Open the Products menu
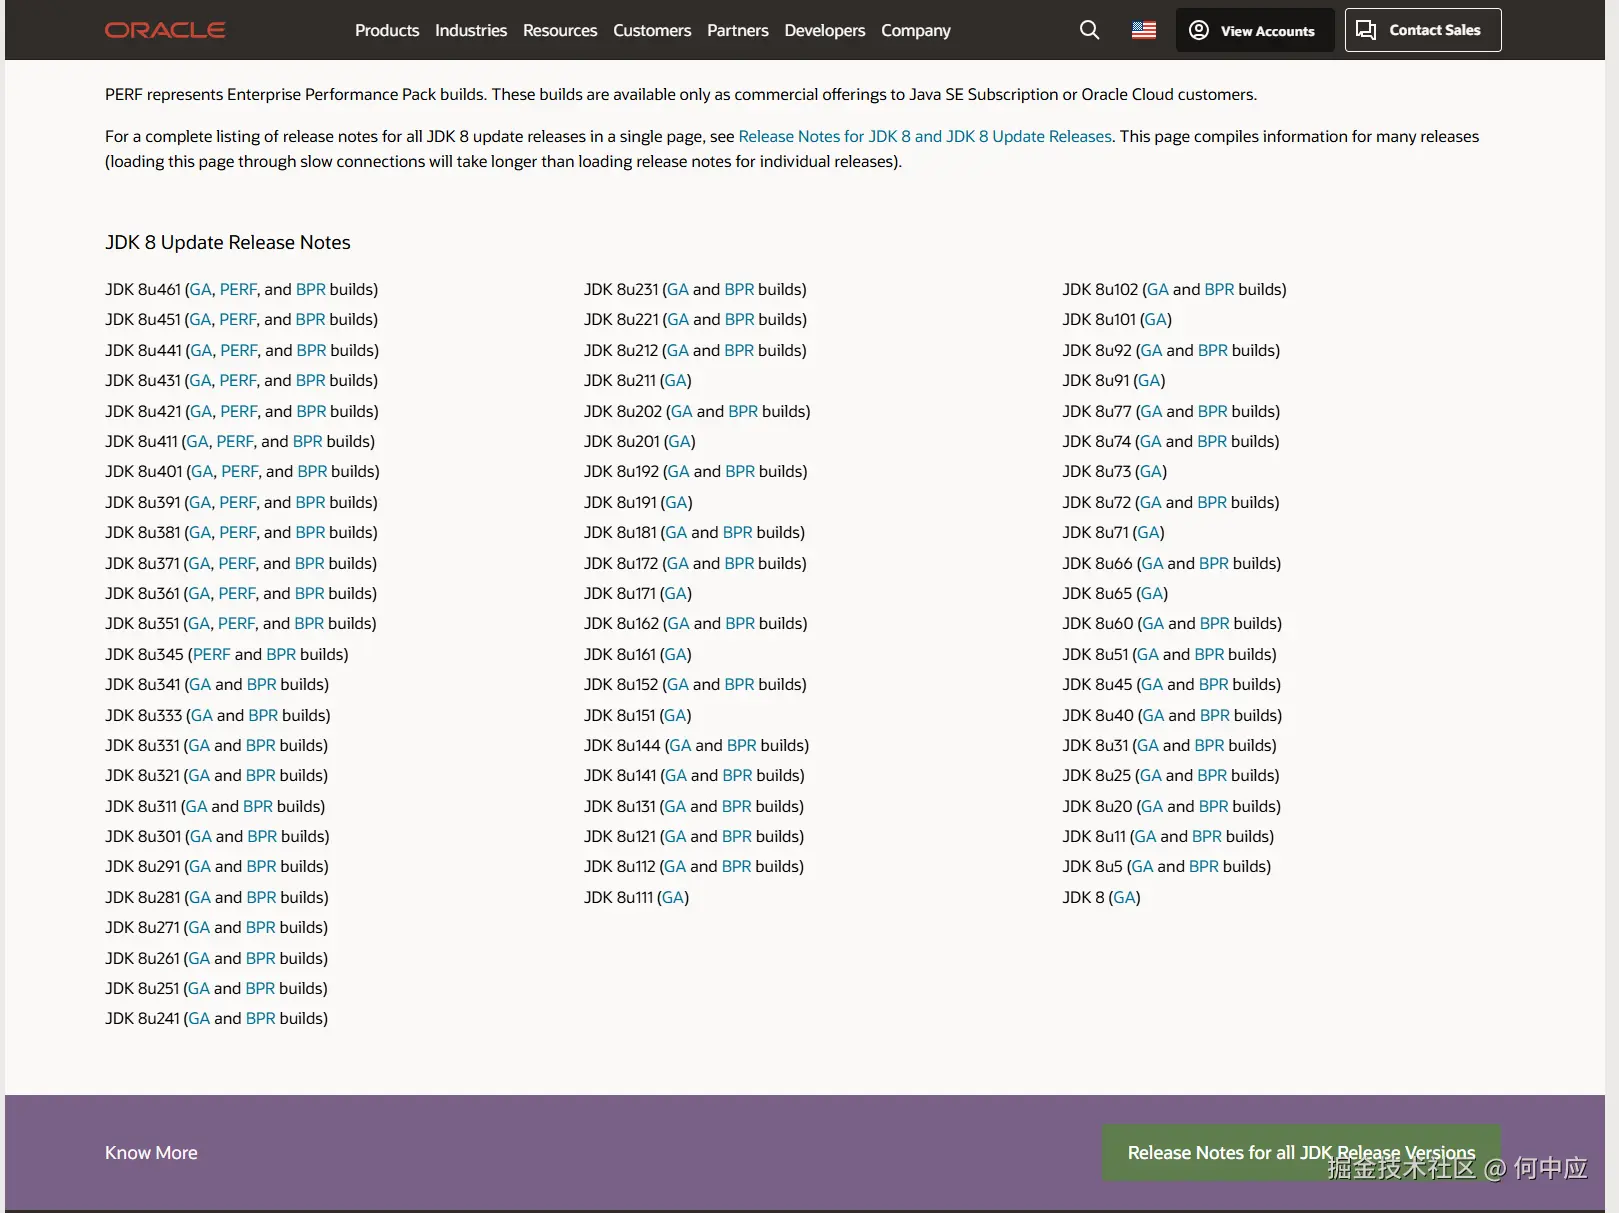This screenshot has height=1213, width=1619. [387, 30]
